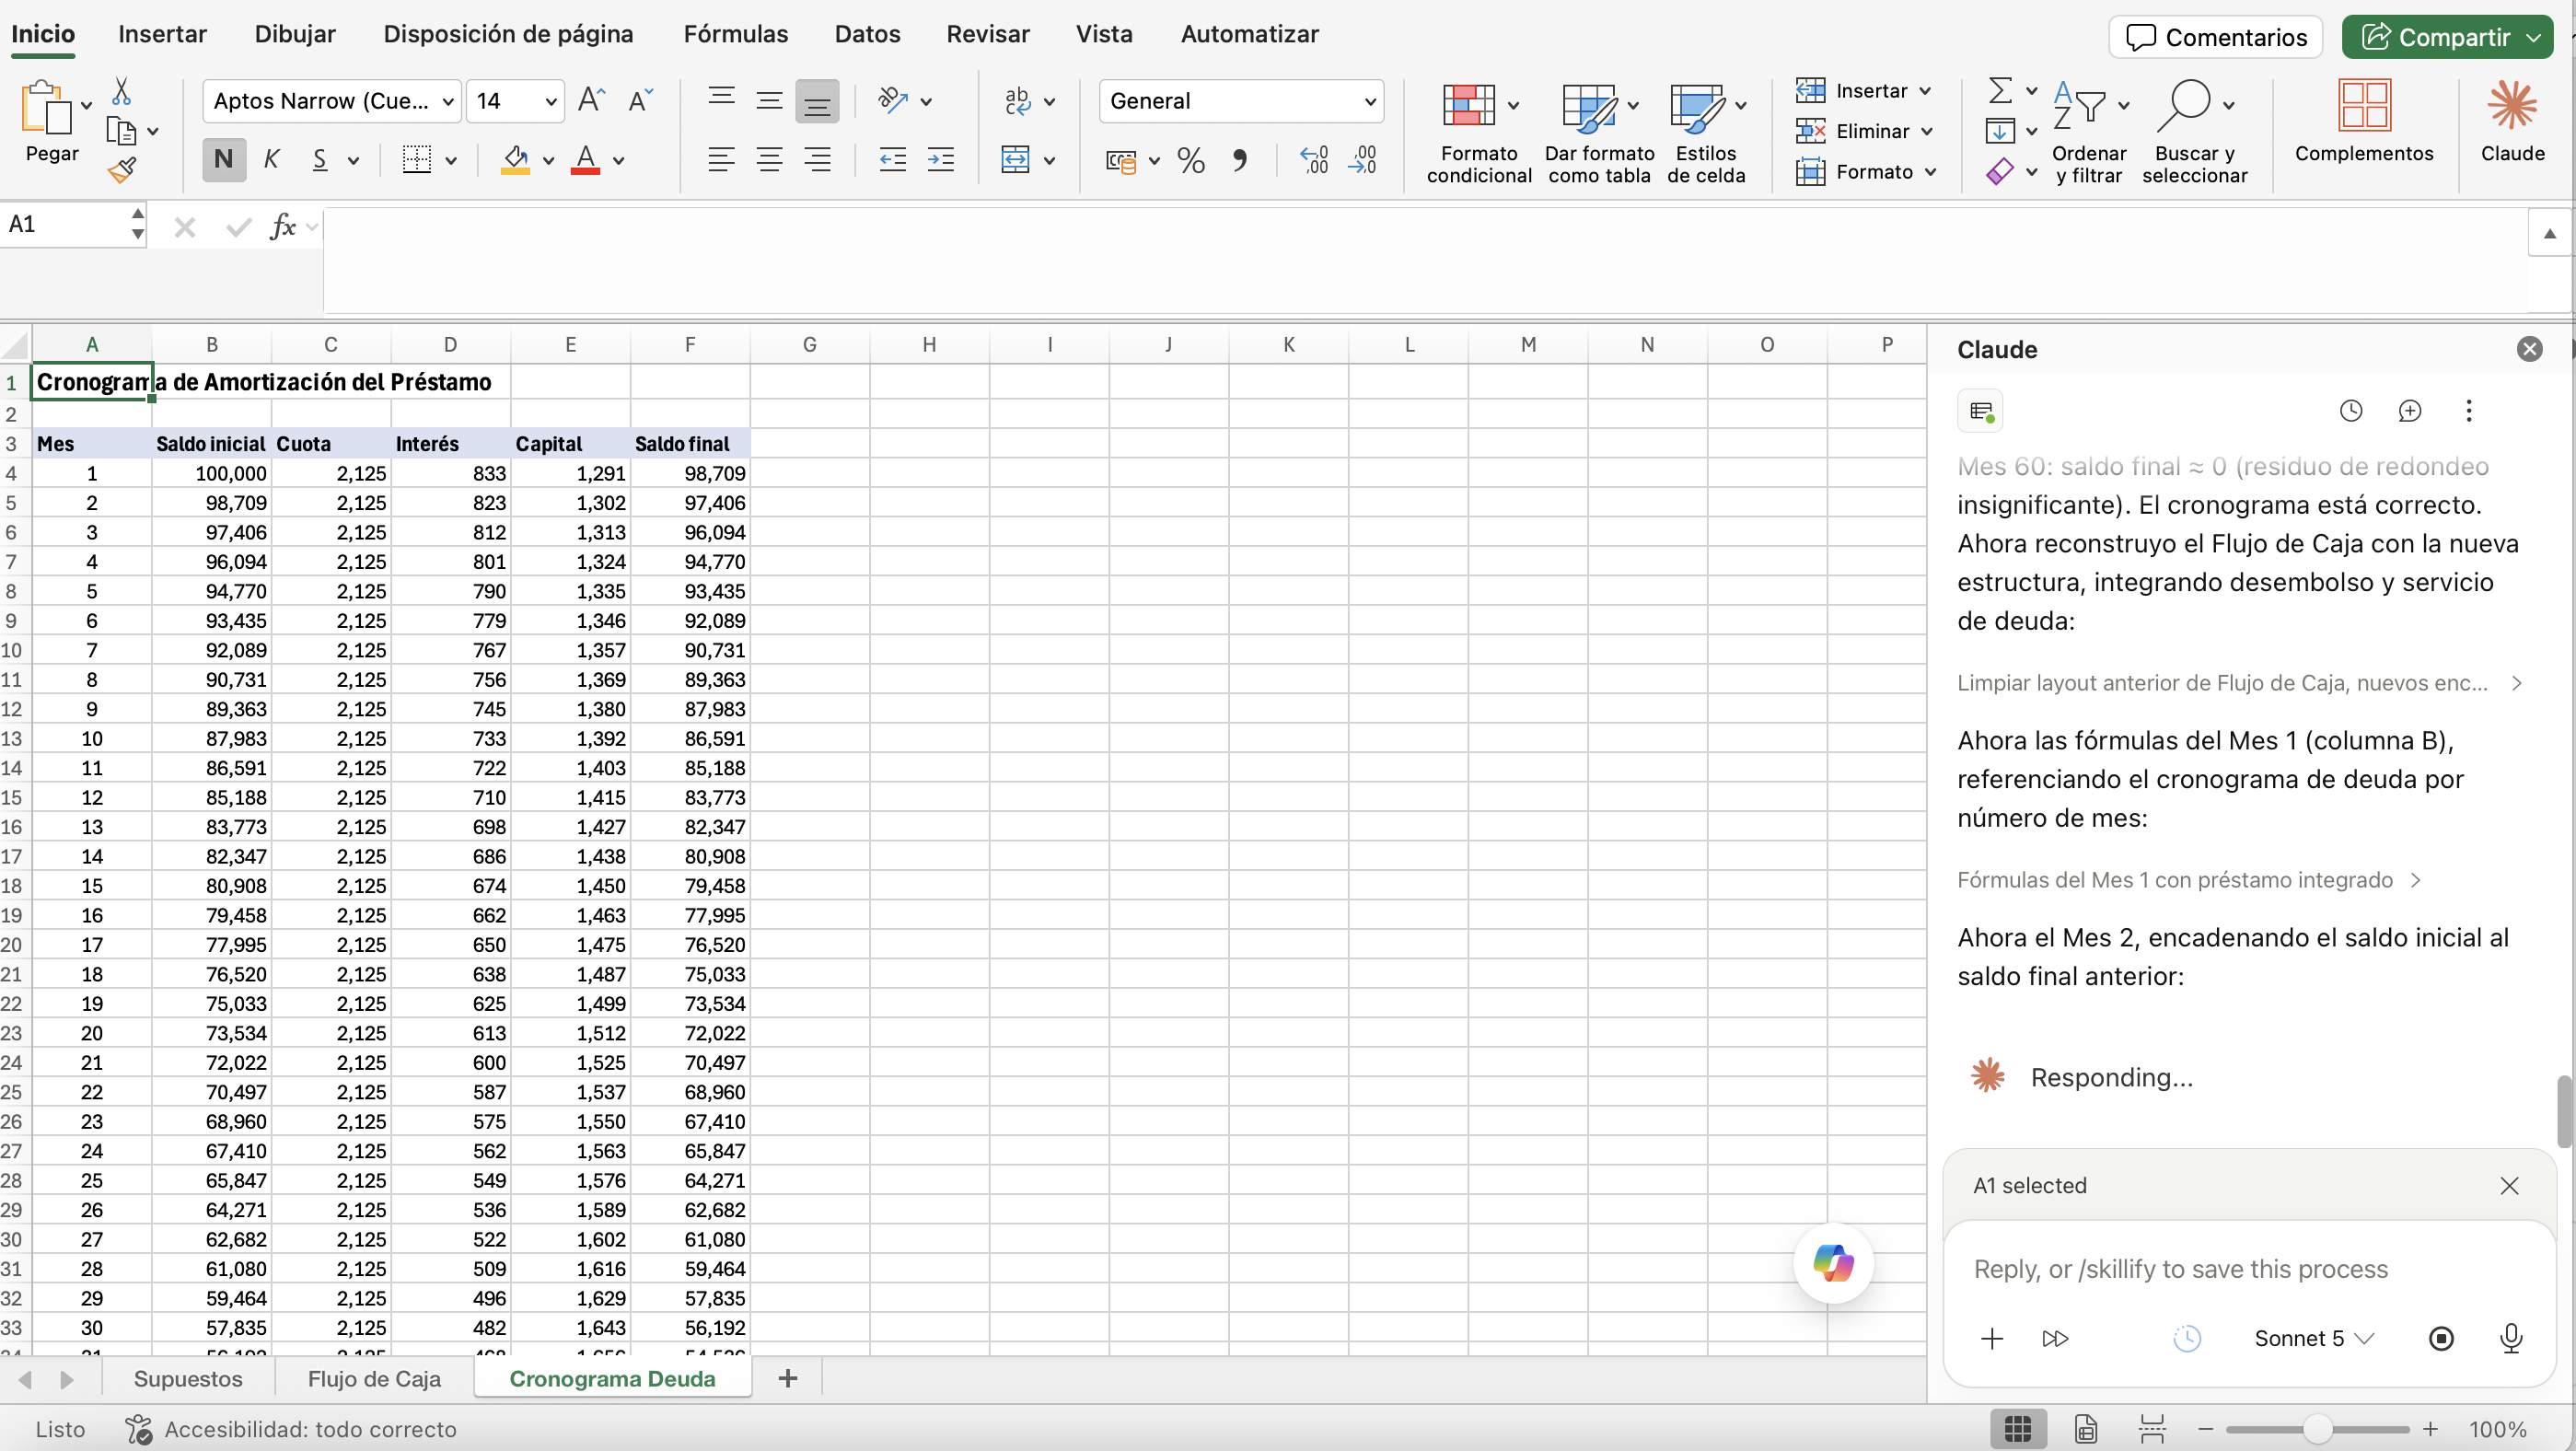This screenshot has width=2576, height=1451.
Task: Expand the Sonnet 5 model selector
Action: pyautogui.click(x=2313, y=1338)
